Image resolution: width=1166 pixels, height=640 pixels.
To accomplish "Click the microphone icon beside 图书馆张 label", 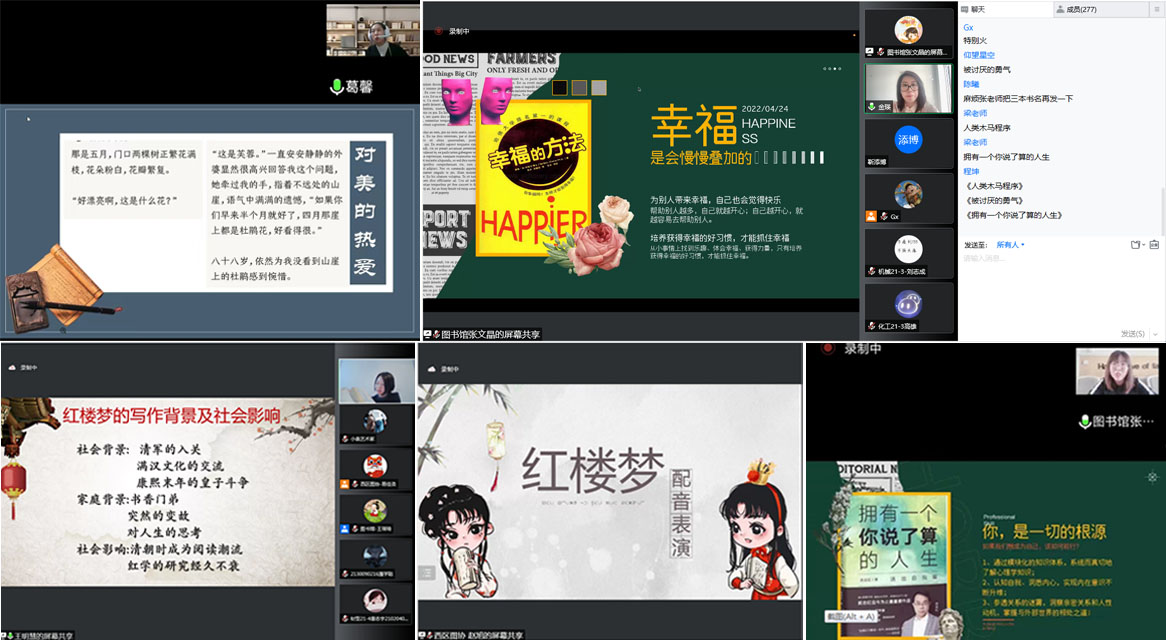I will click(1086, 423).
